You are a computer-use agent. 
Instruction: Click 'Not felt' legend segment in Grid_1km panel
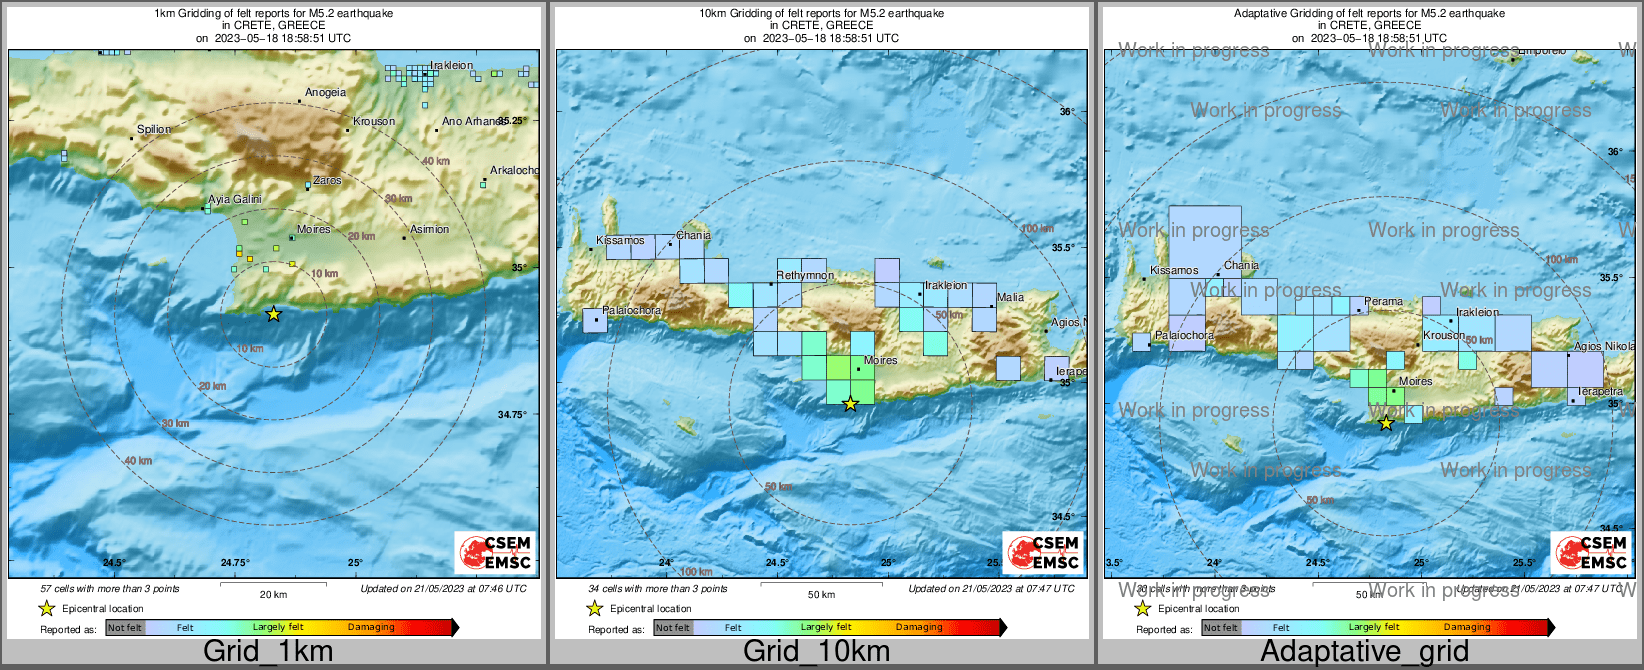(125, 628)
